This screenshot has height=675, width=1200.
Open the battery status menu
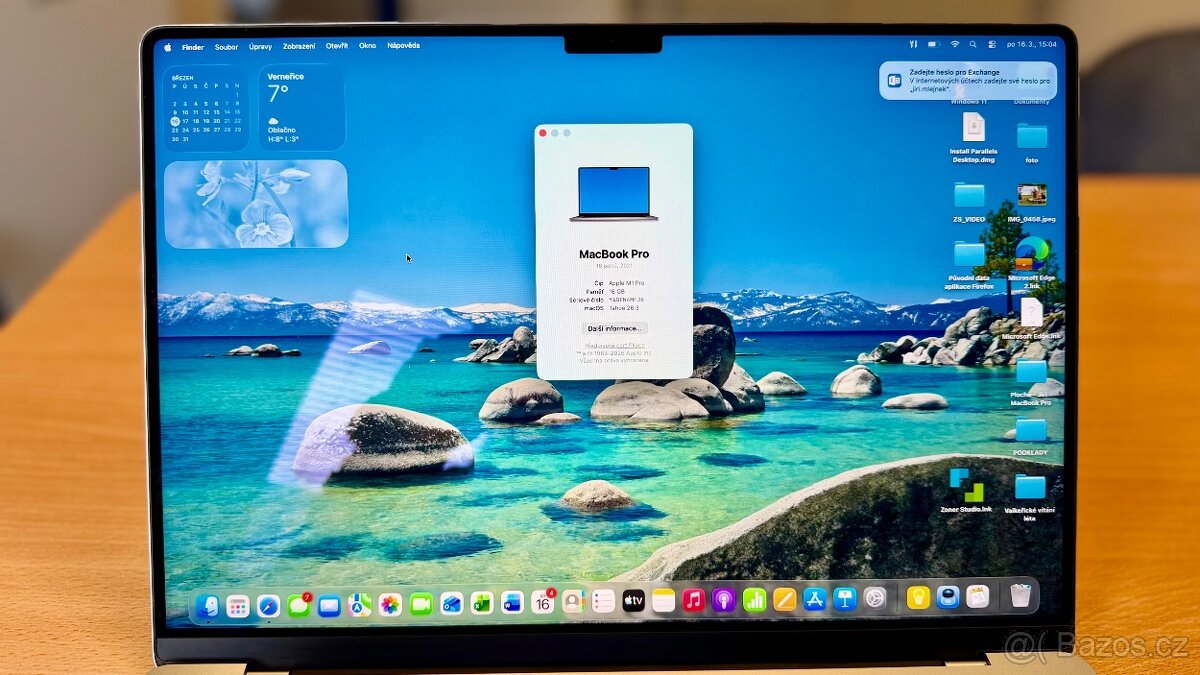pos(934,44)
